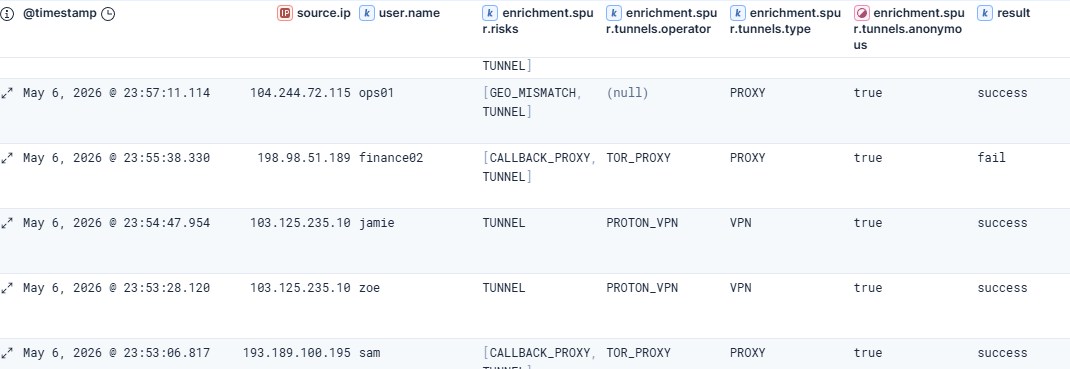
Task: Open enrichment.spur.risks column header
Action: pos(539,21)
